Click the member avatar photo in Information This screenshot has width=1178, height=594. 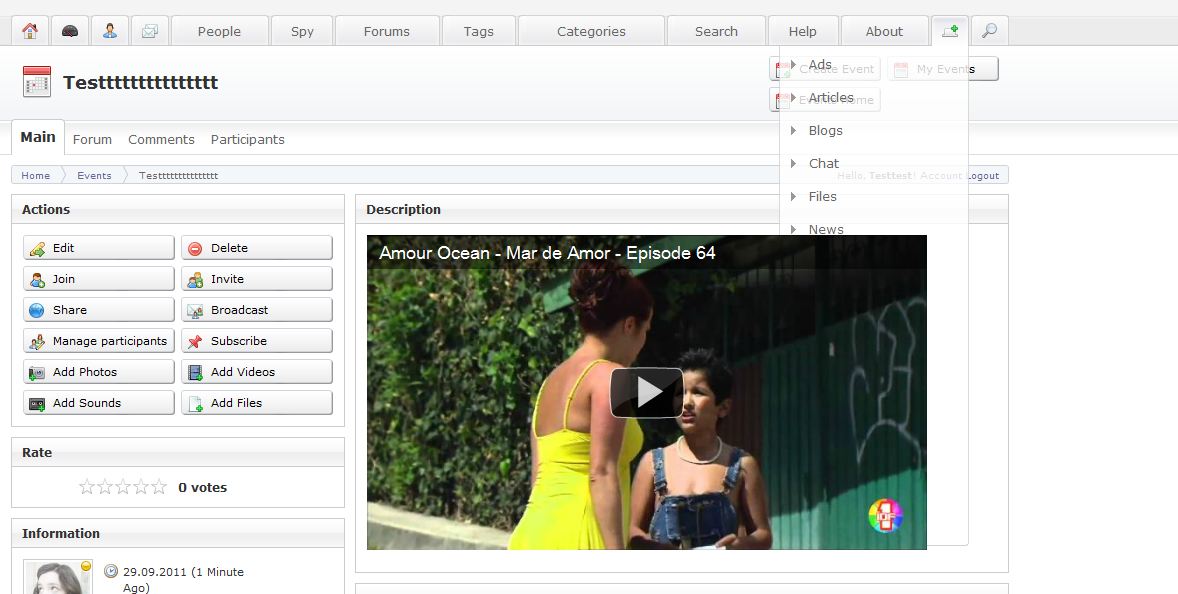pyautogui.click(x=57, y=577)
